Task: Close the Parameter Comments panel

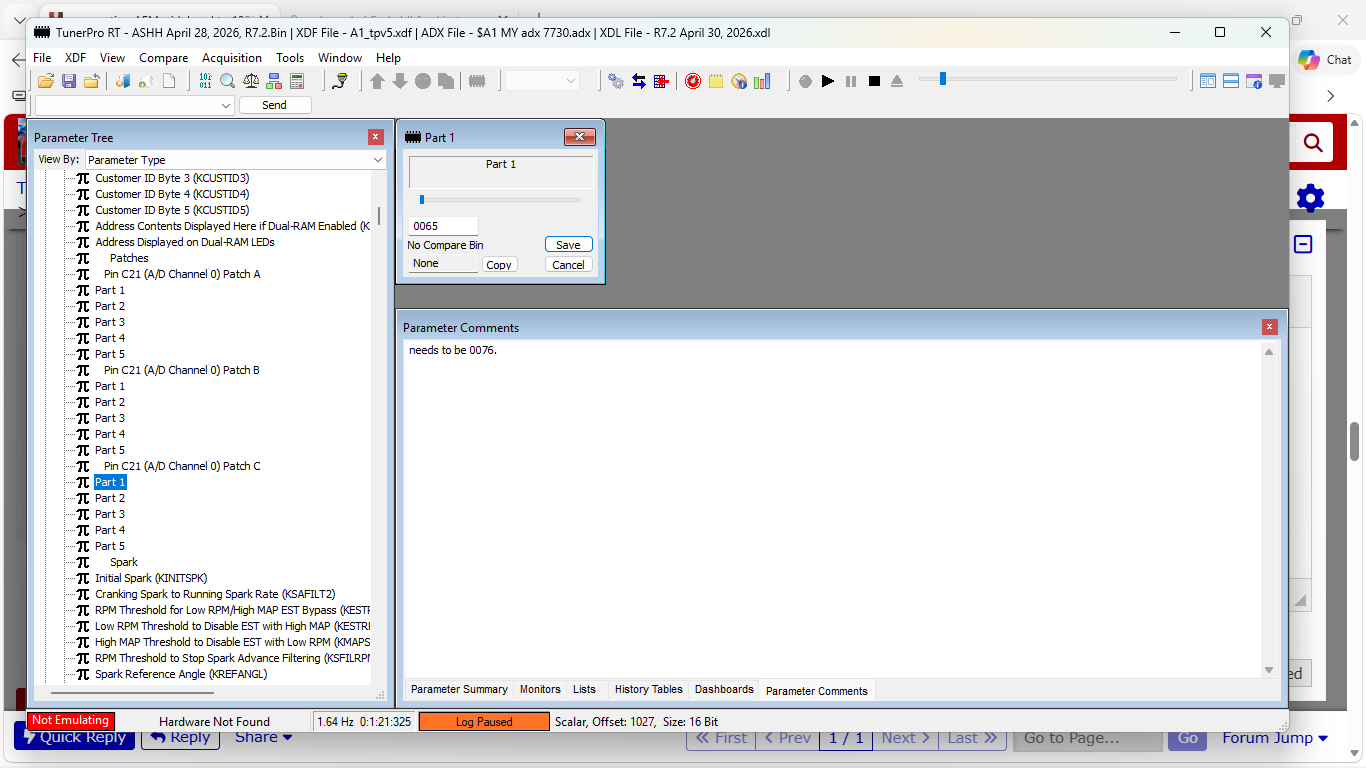Action: click(1269, 327)
